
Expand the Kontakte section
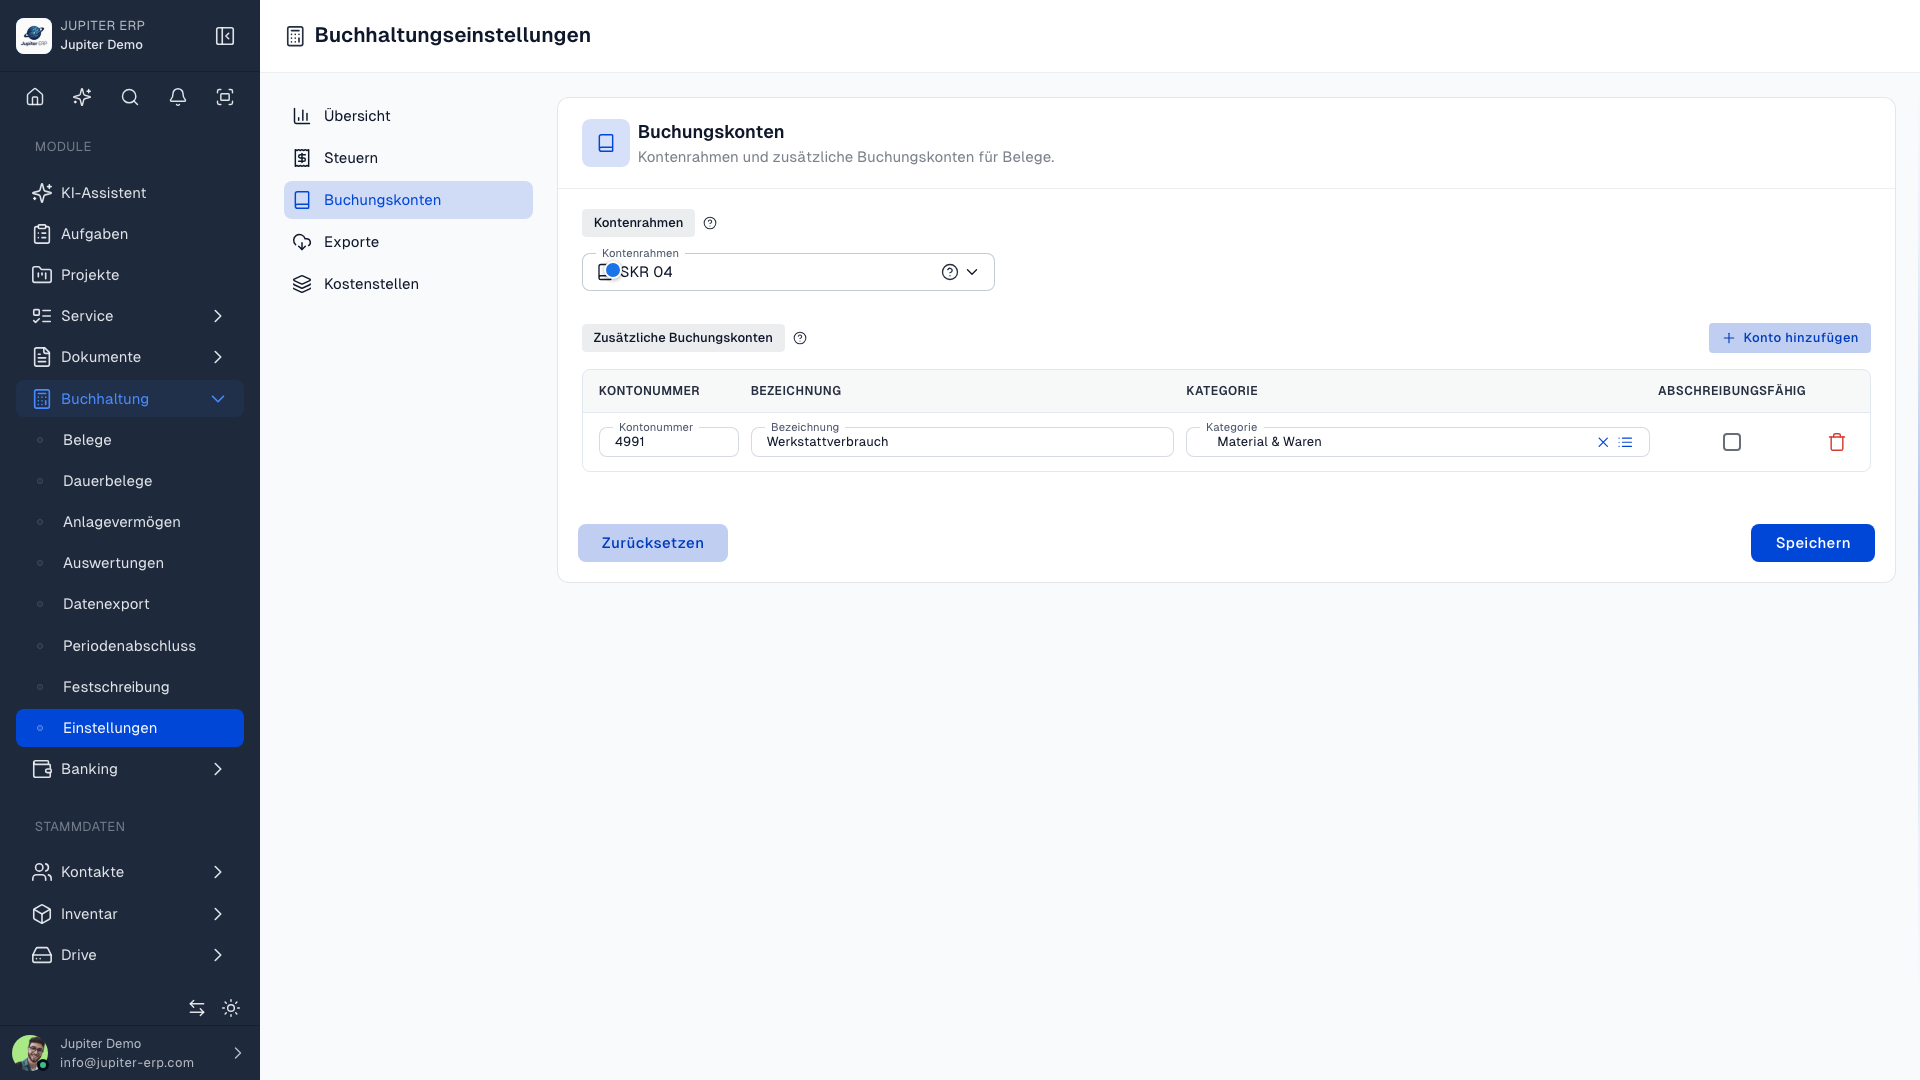[x=130, y=872]
